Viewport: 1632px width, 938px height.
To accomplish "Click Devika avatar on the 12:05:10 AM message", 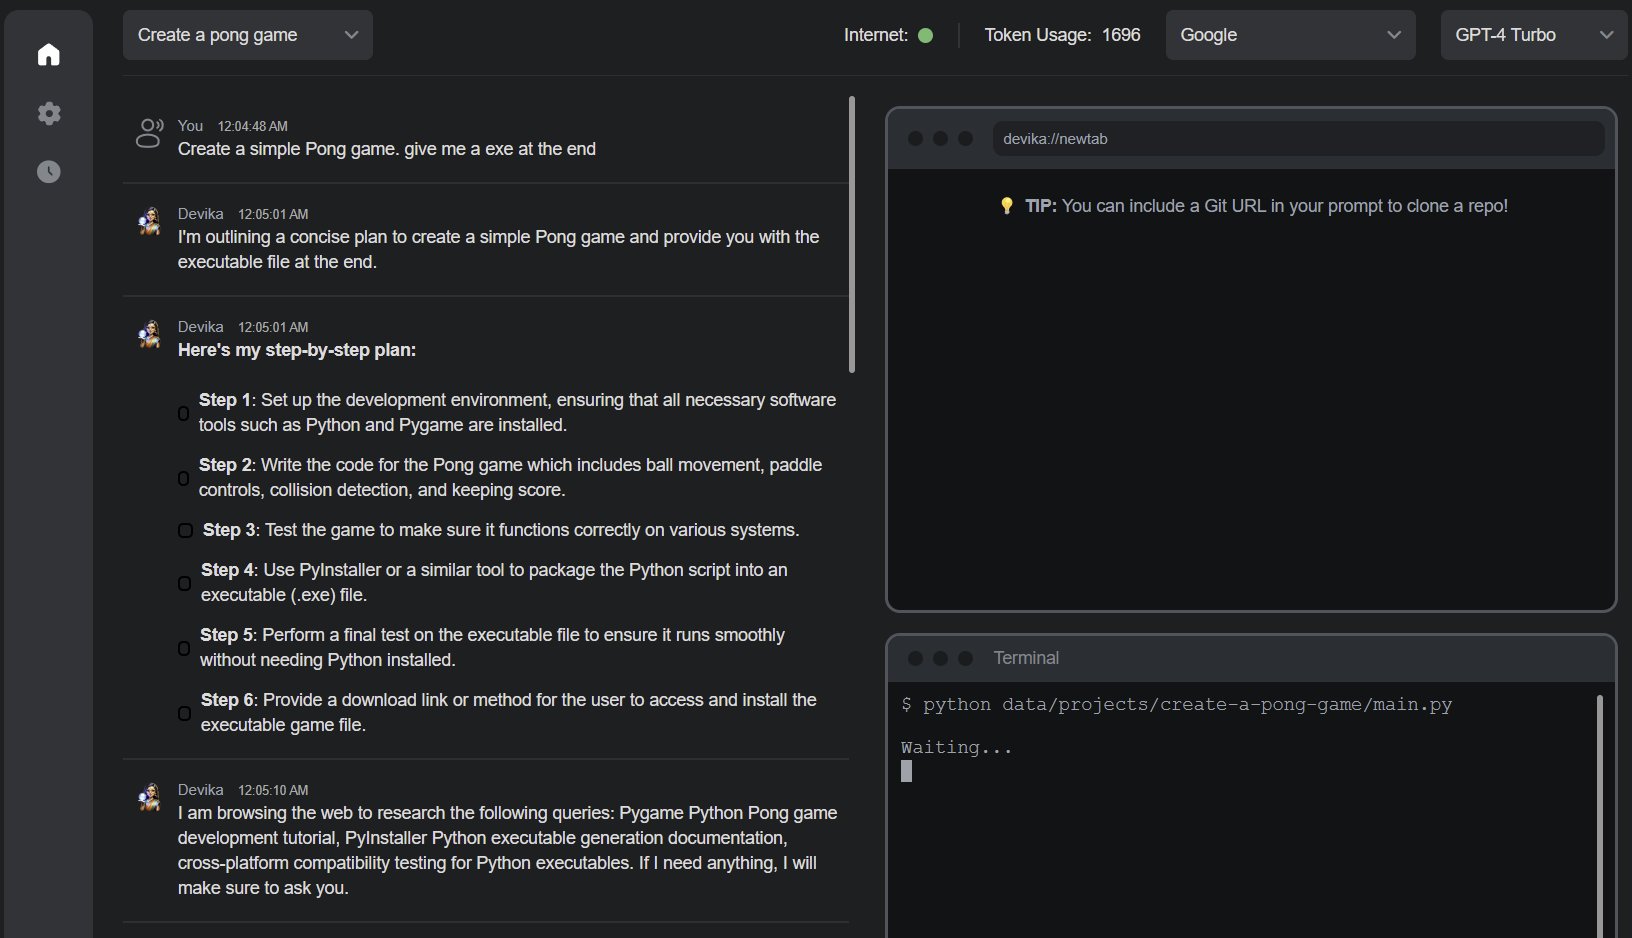I will pos(150,797).
